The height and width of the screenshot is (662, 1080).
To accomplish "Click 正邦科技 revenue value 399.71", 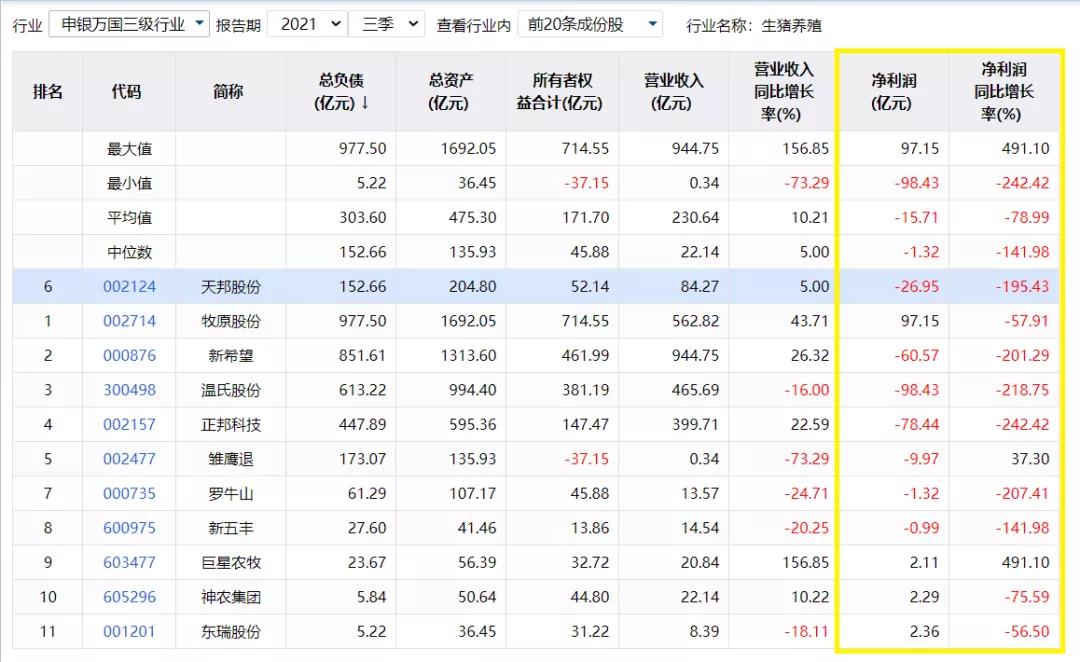I will [x=695, y=424].
